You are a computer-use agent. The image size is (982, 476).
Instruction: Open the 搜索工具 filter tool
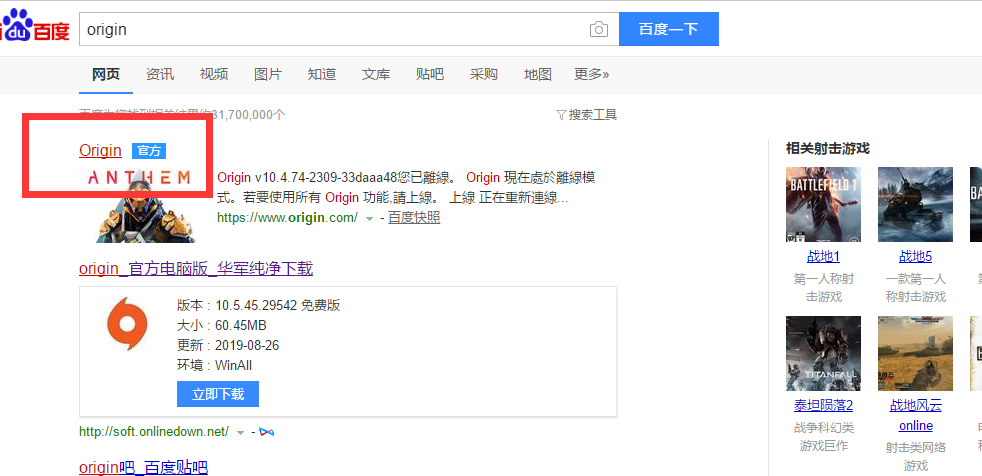click(586, 115)
